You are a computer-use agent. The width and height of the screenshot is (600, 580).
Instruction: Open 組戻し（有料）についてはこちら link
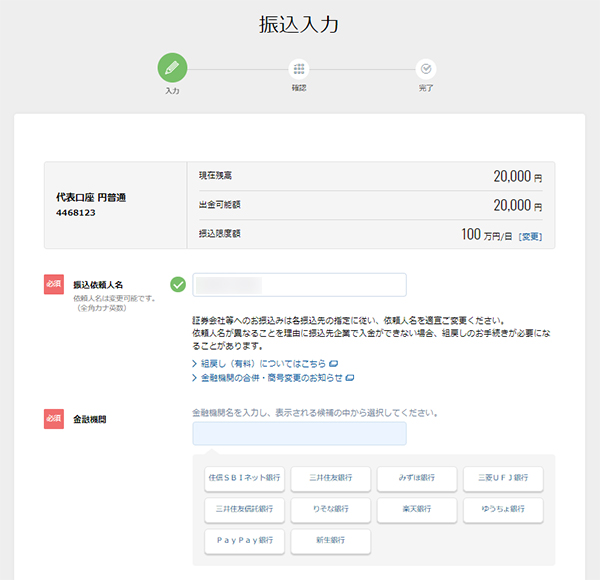[263, 363]
